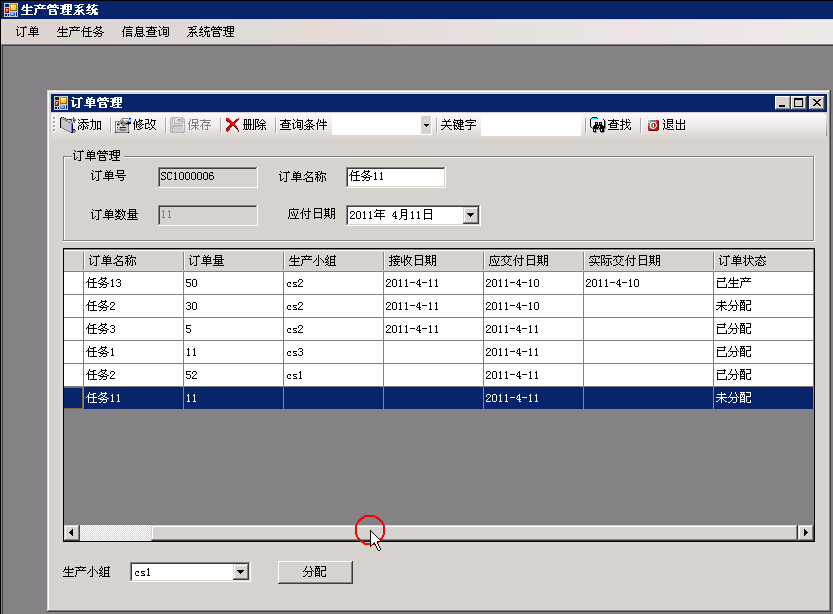Click the grid's left scroll arrow
Image resolution: width=833 pixels, height=614 pixels.
coord(72,532)
